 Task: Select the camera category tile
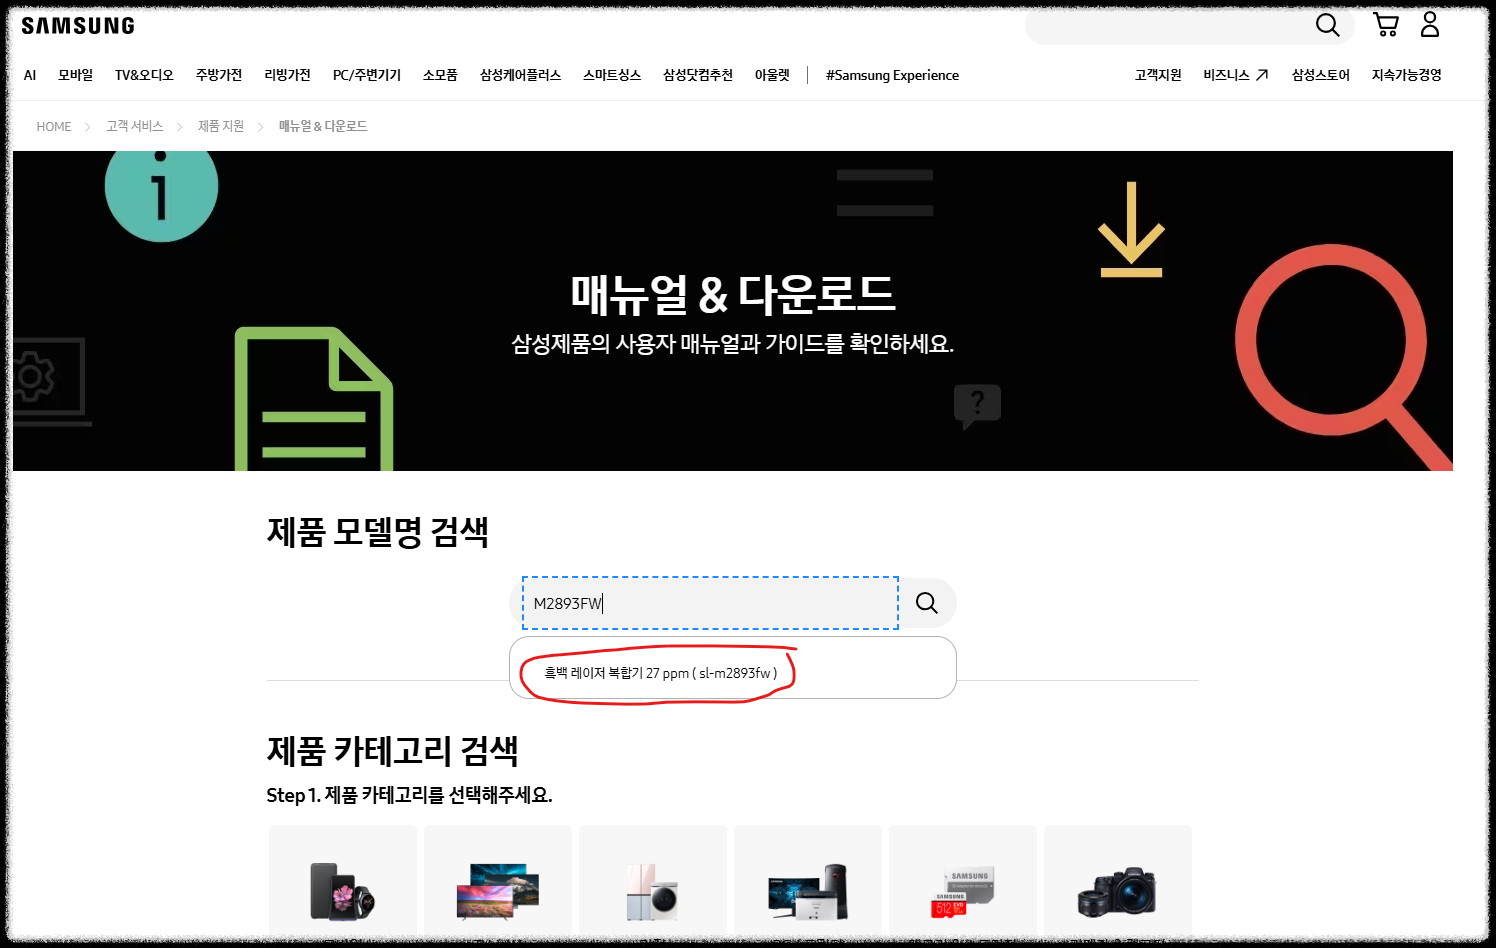[x=1117, y=888]
